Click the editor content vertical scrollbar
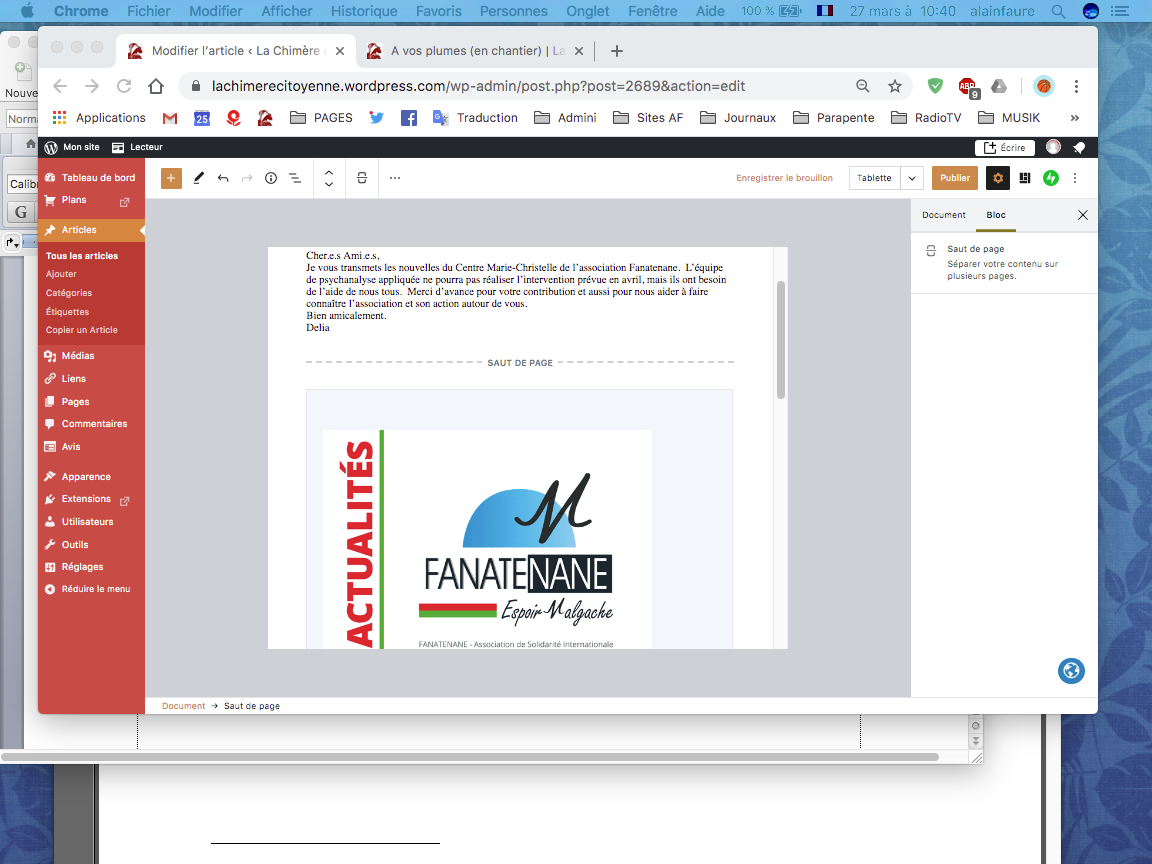The image size is (1152, 864). coord(781,340)
